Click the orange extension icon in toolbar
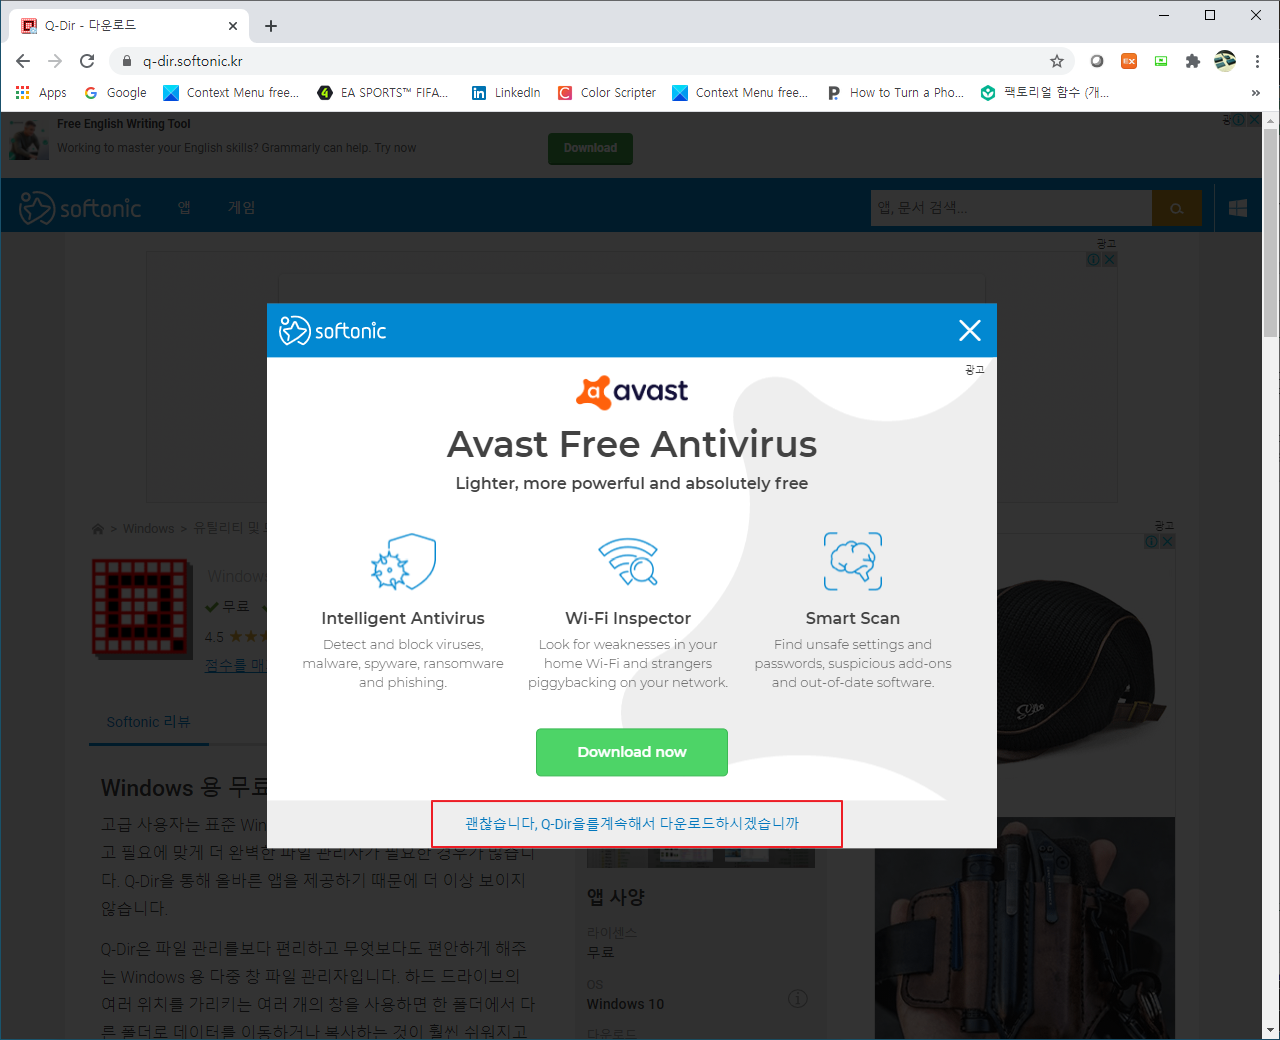 click(x=1129, y=61)
